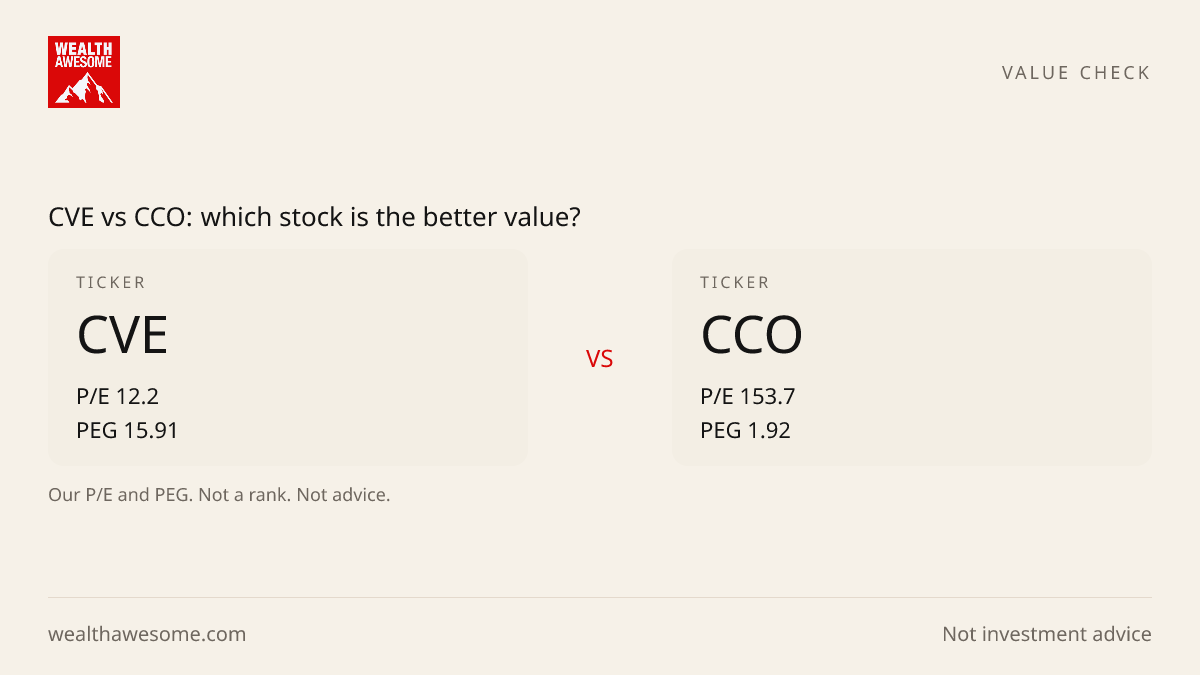
Task: Click the large CCO ticker symbol
Action: (751, 335)
